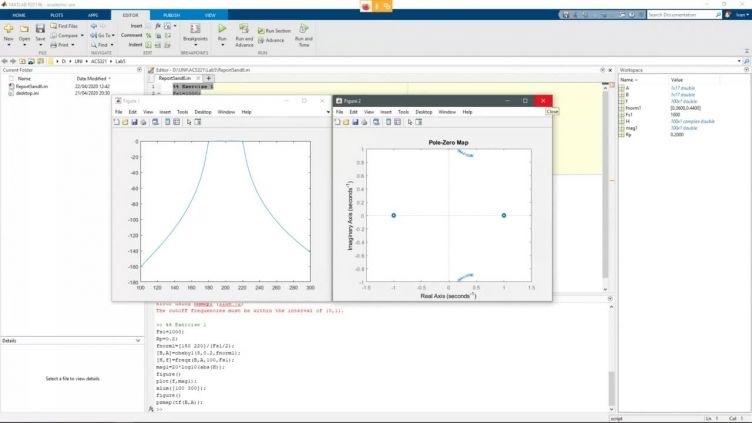Click Save icon in Figure 2 toolbar
Viewport: 752px width, 423px height.
click(x=355, y=122)
